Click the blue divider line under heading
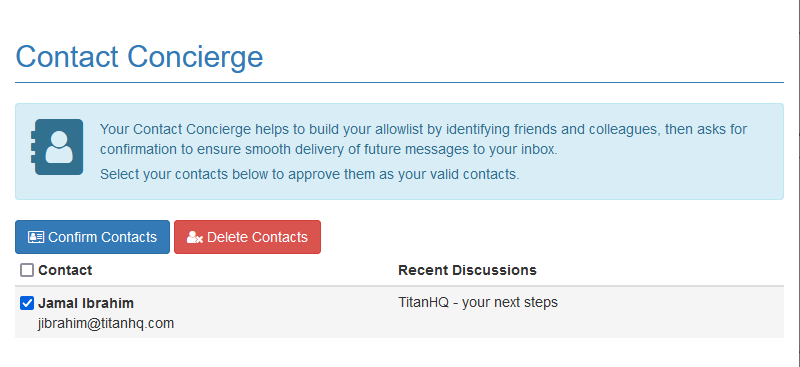This screenshot has width=800, height=367. click(x=399, y=82)
